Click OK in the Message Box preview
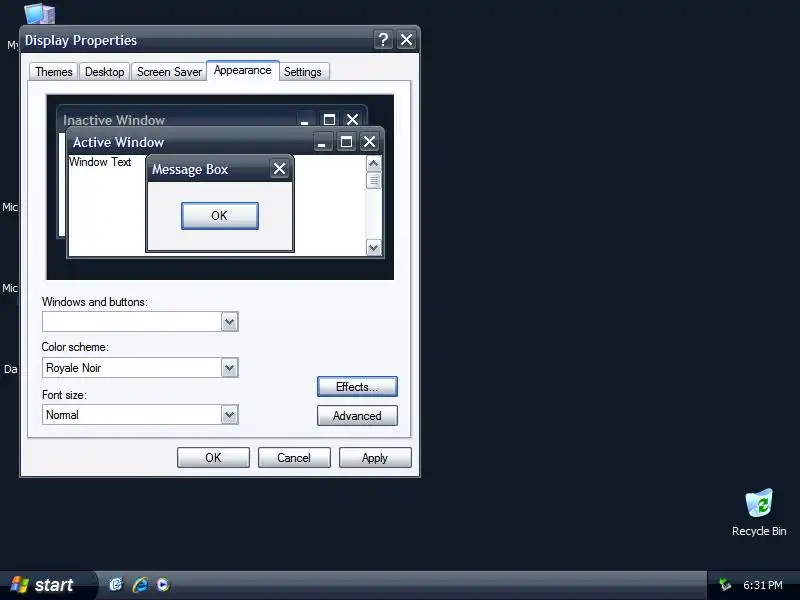 219,216
